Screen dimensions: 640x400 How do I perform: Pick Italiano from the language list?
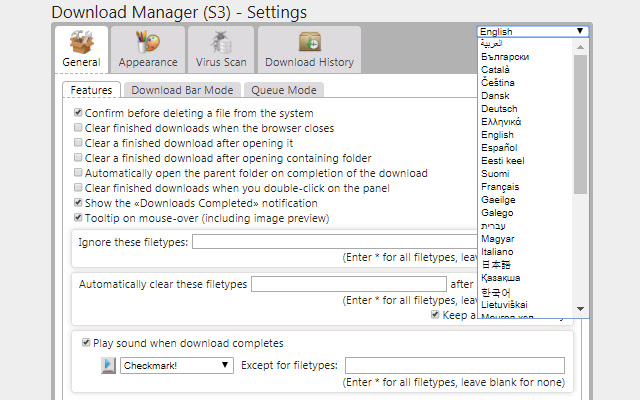tap(497, 252)
